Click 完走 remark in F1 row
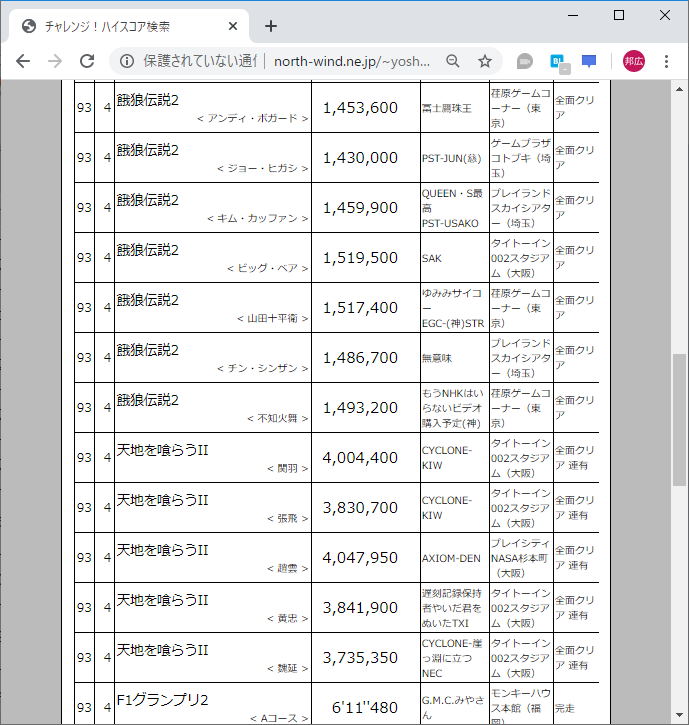689x725 pixels. pos(565,708)
